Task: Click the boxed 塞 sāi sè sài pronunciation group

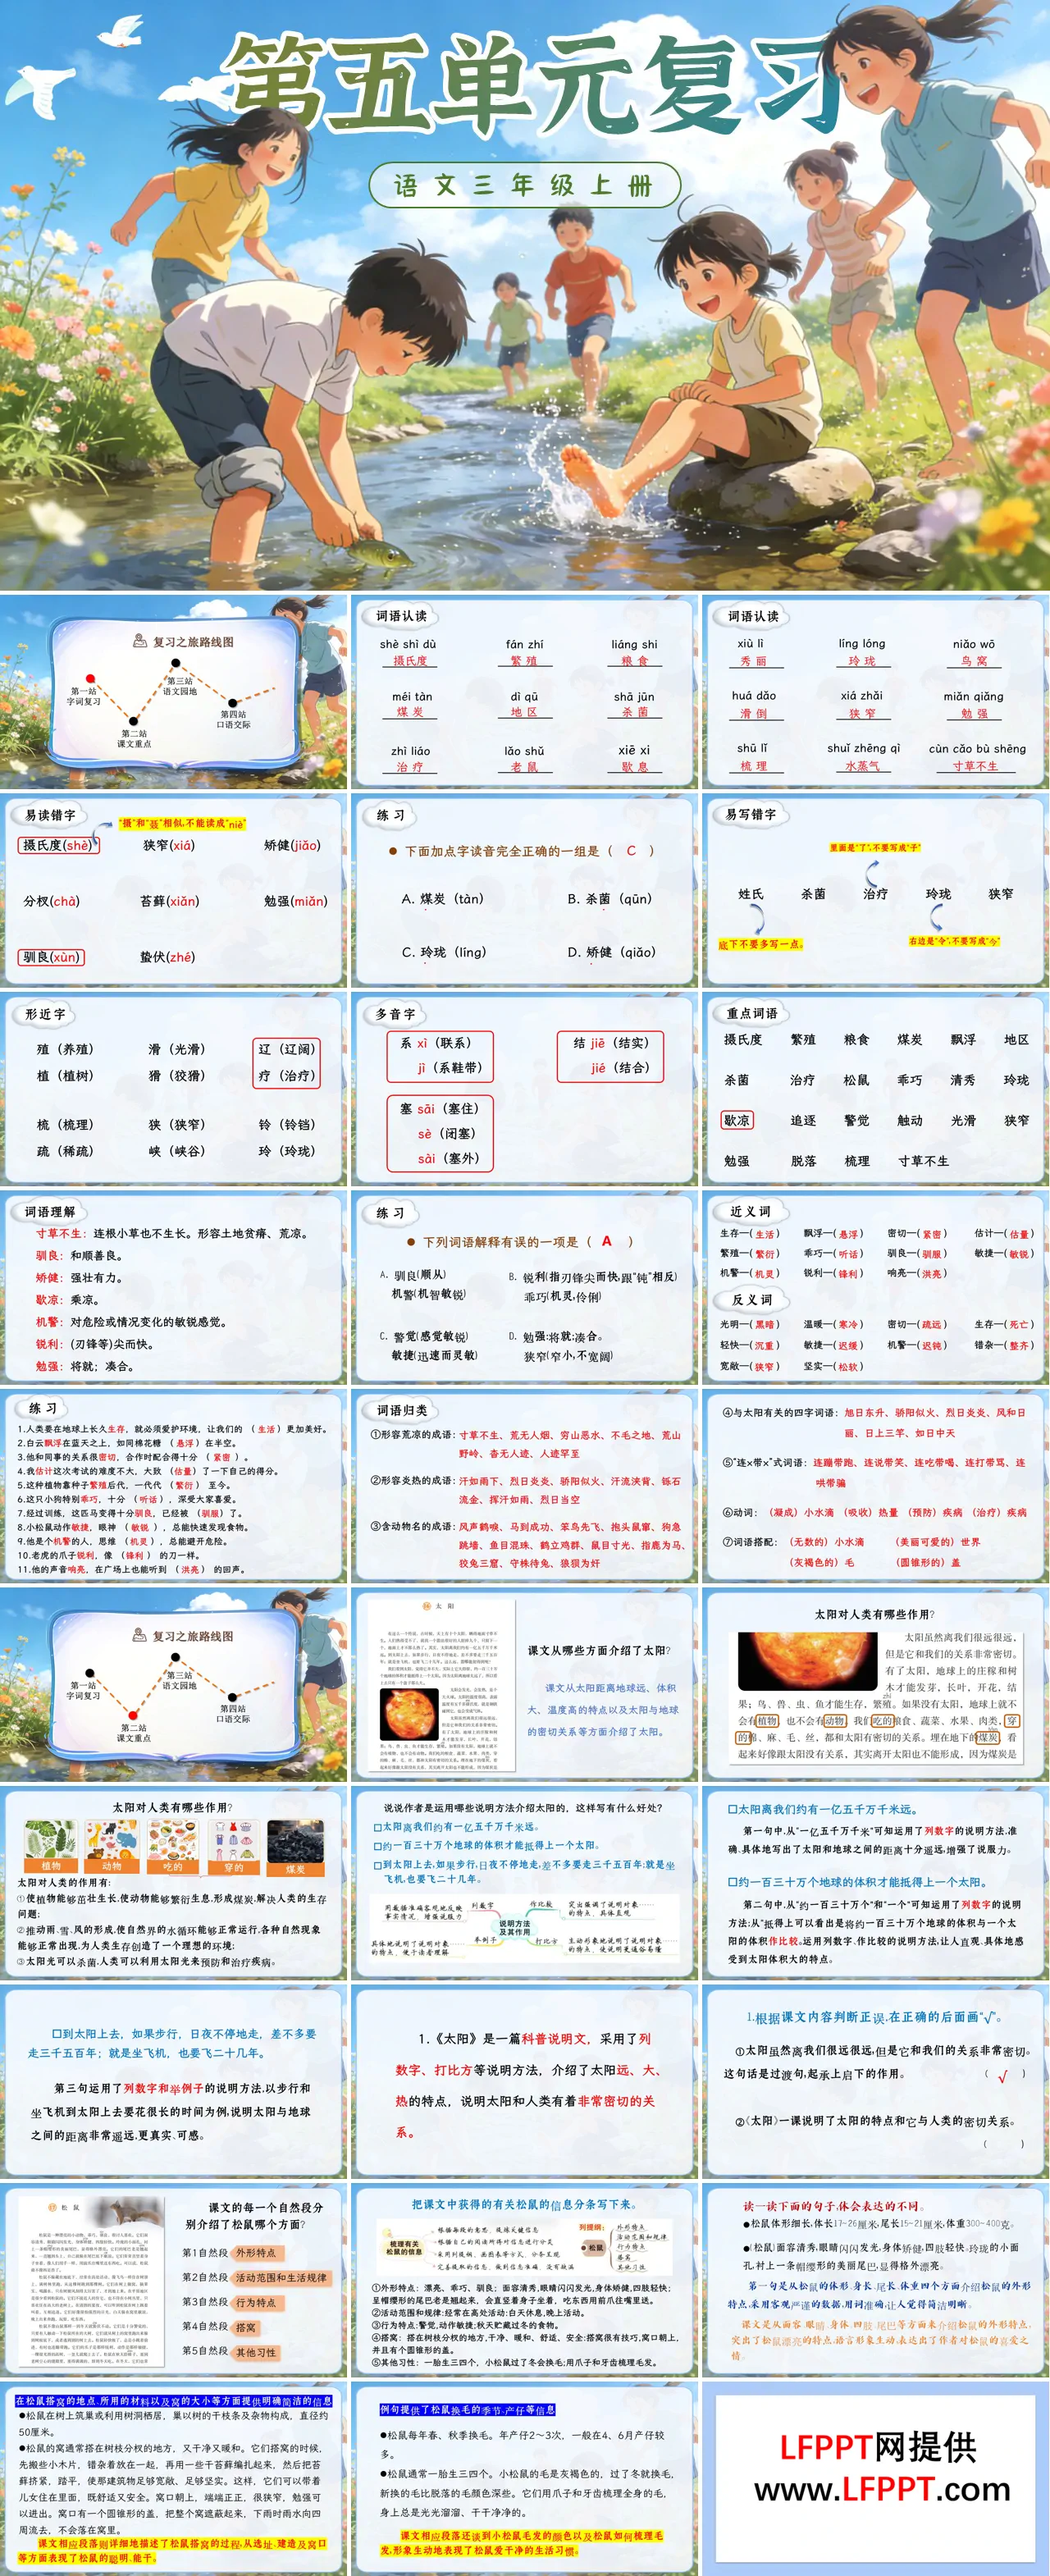Action: (440, 1133)
